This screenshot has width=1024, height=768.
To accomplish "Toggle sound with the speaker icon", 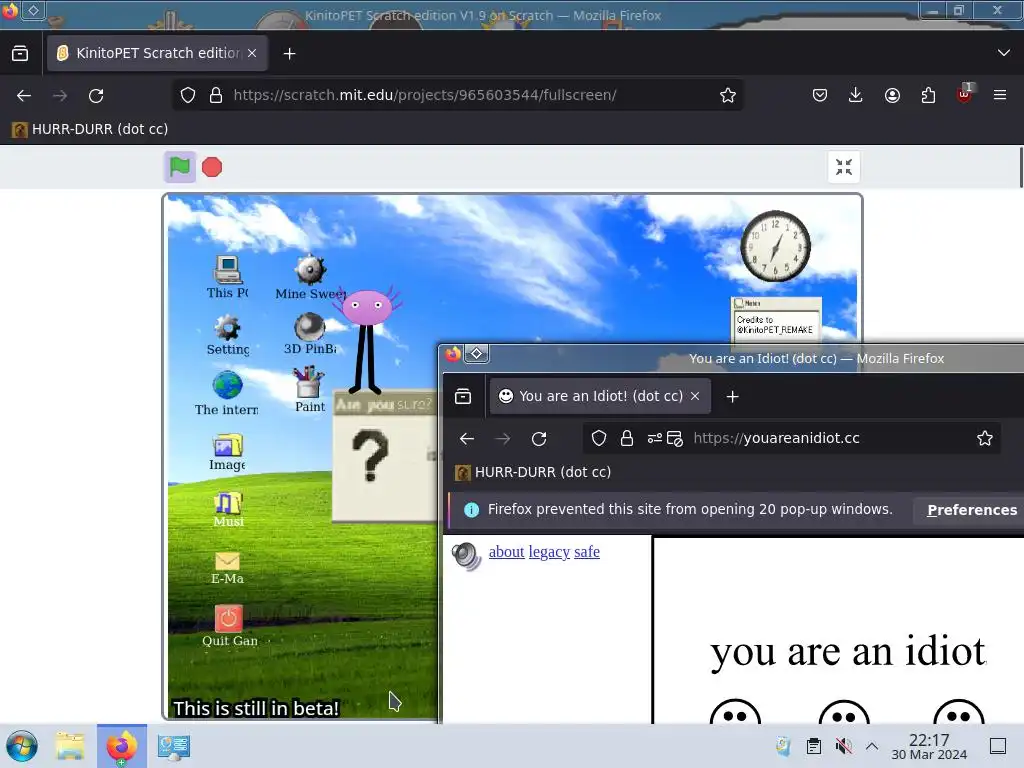I will click(x=466, y=557).
